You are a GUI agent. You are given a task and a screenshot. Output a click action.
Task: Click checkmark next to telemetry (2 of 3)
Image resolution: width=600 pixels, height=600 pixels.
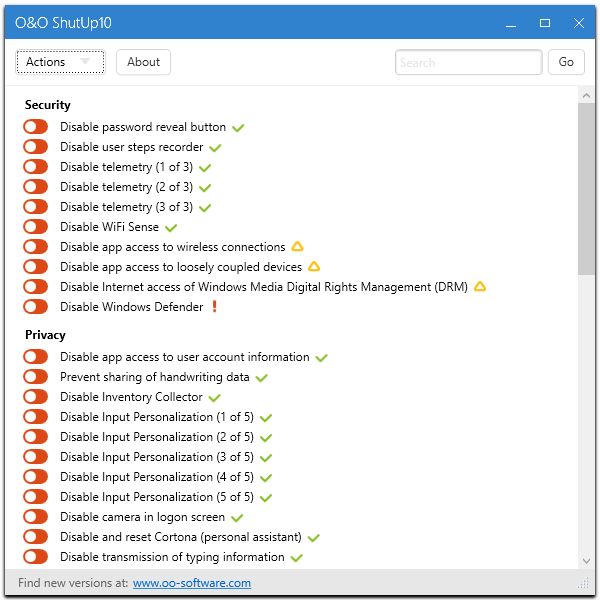pos(205,188)
